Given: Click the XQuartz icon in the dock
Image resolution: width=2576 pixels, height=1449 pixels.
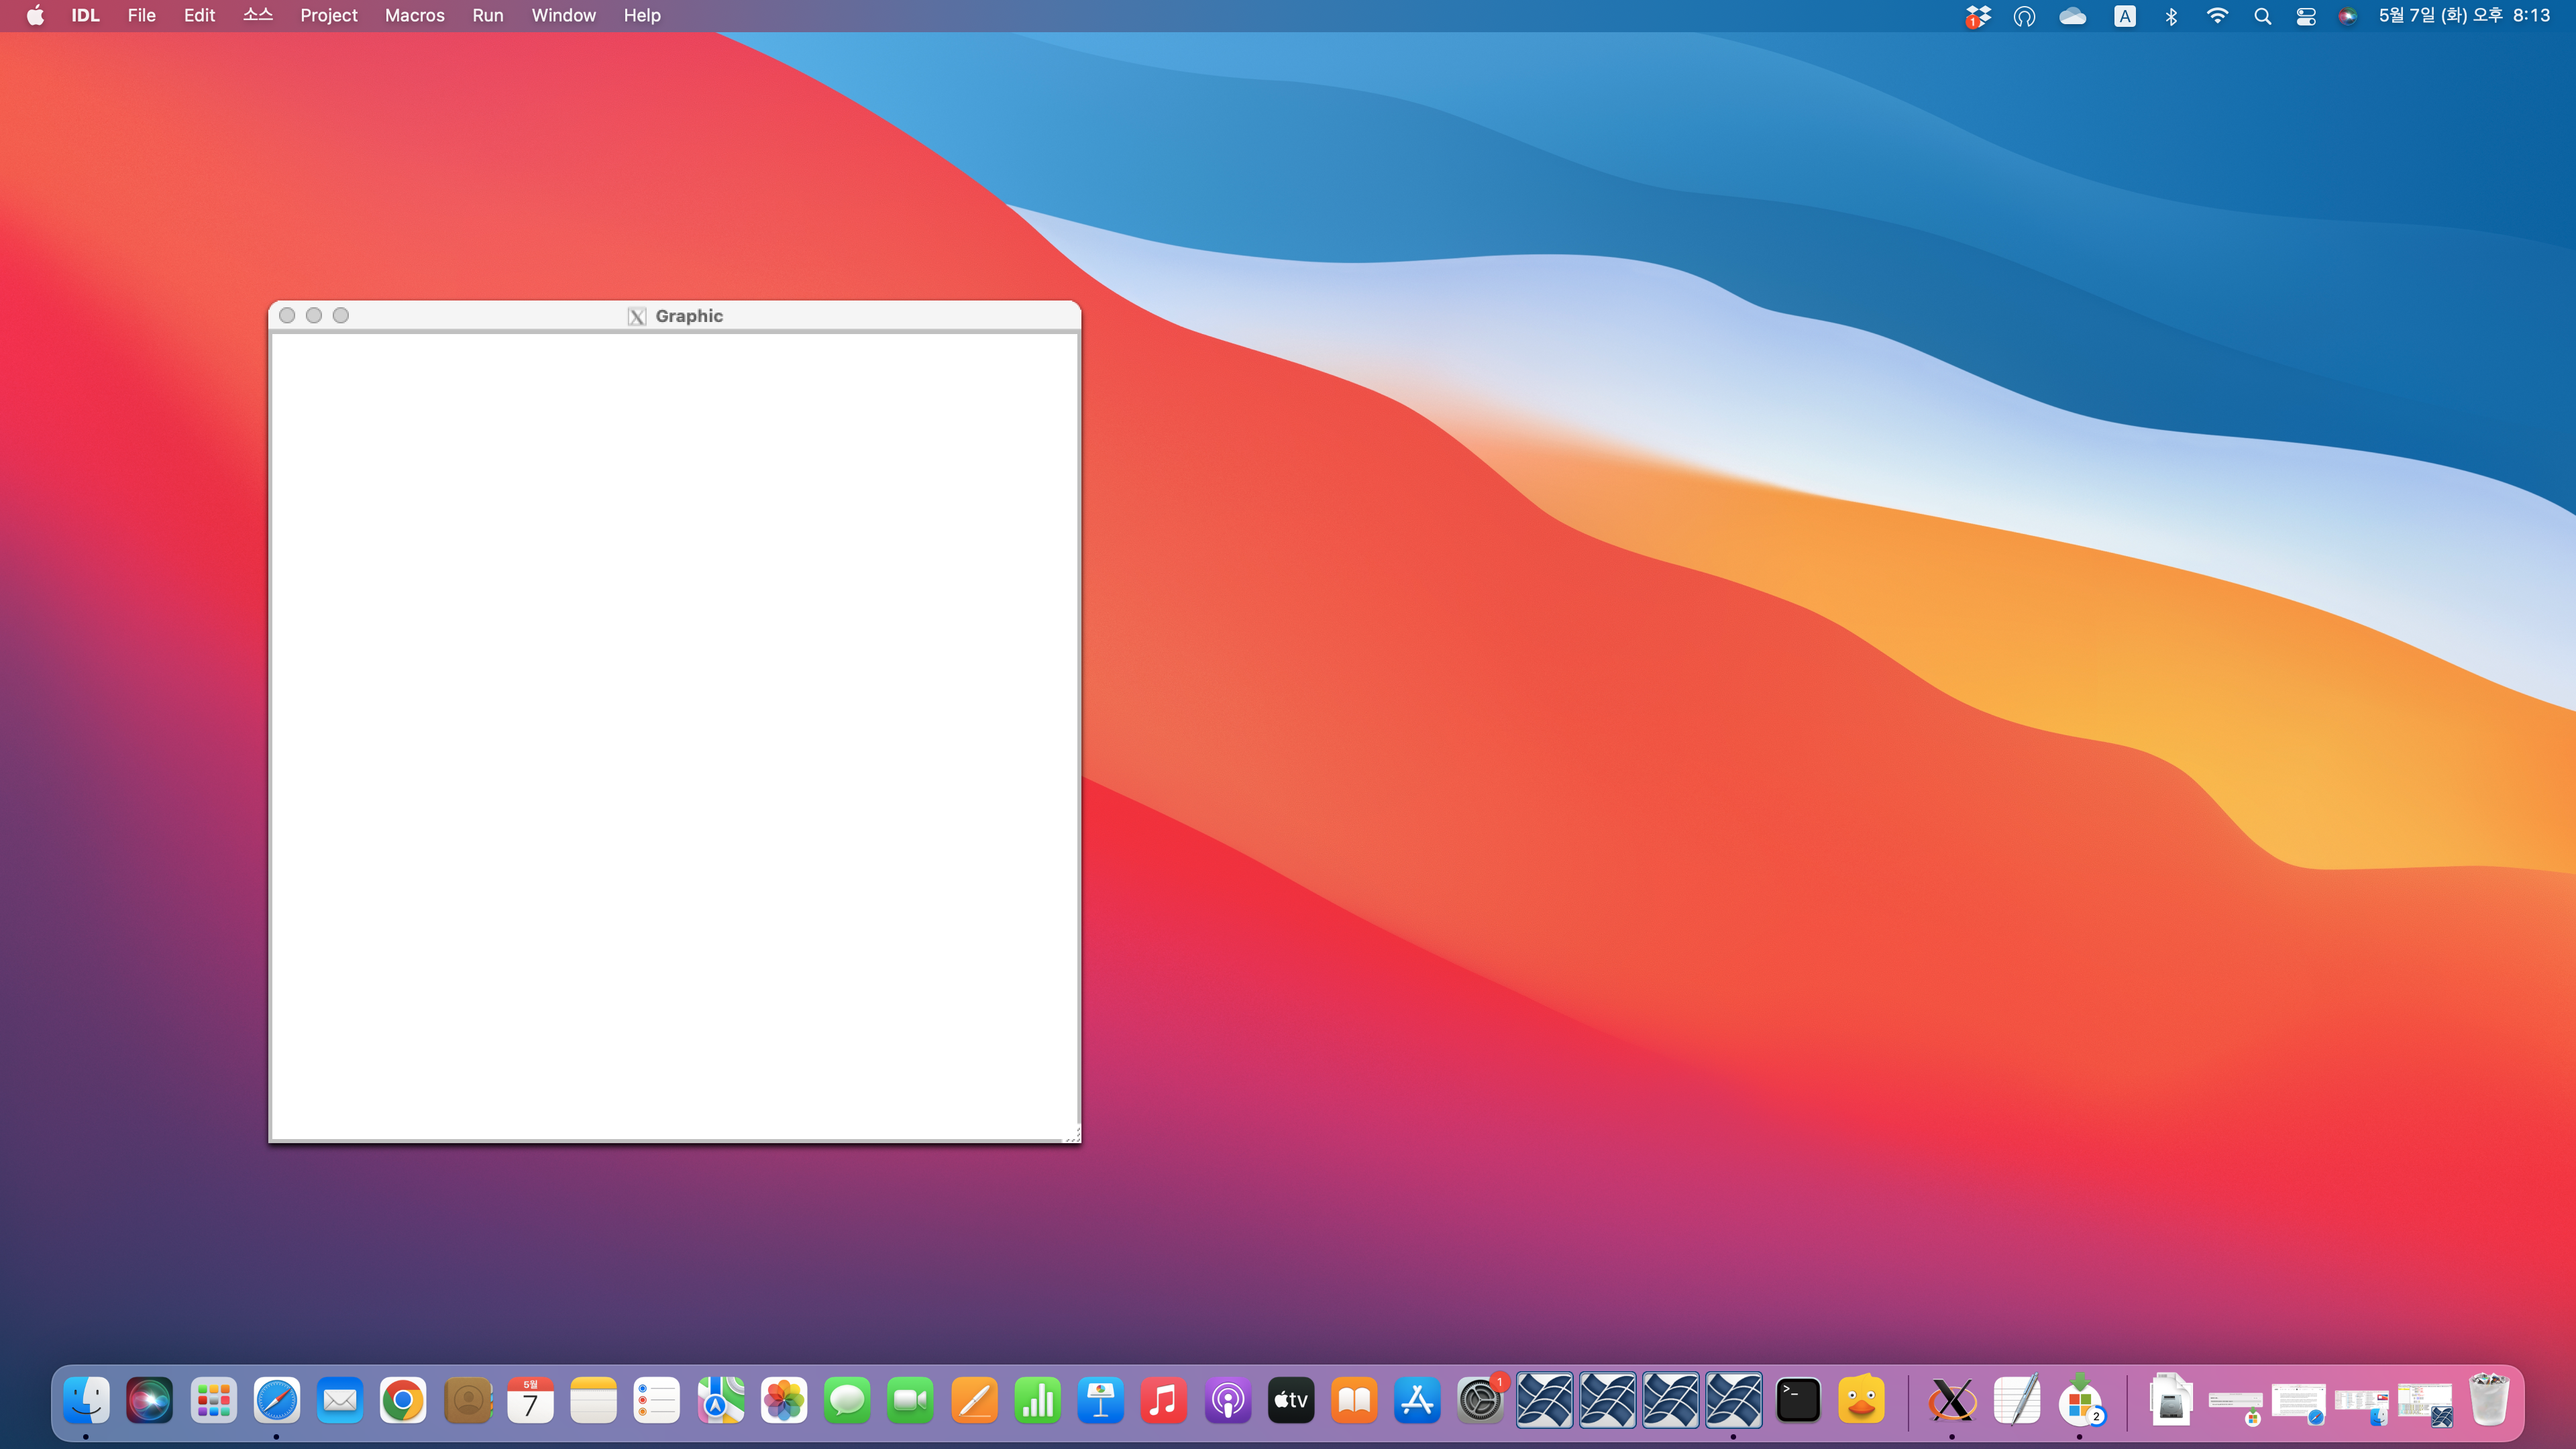Looking at the screenshot, I should [x=1951, y=1400].
